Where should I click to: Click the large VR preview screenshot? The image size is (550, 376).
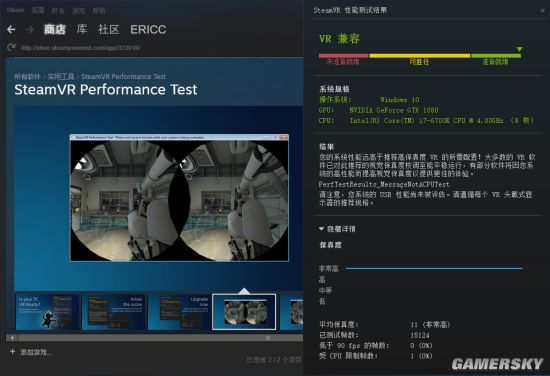[x=179, y=198]
